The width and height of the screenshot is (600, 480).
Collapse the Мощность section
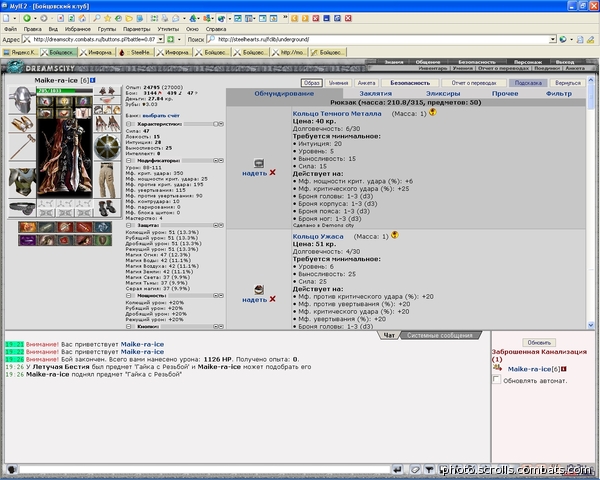pyautogui.click(x=129, y=296)
